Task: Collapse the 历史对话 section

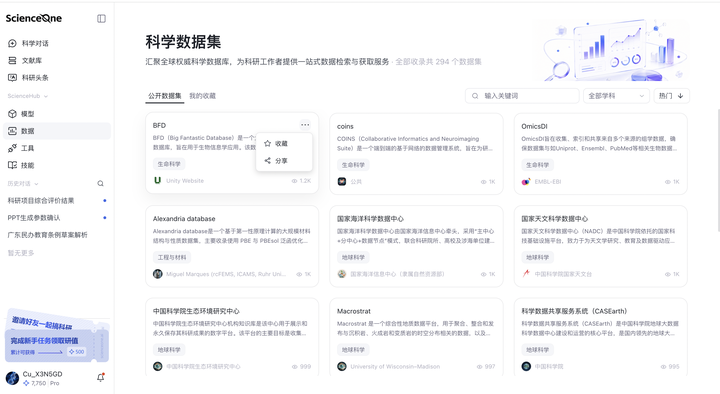Action: pyautogui.click(x=22, y=184)
